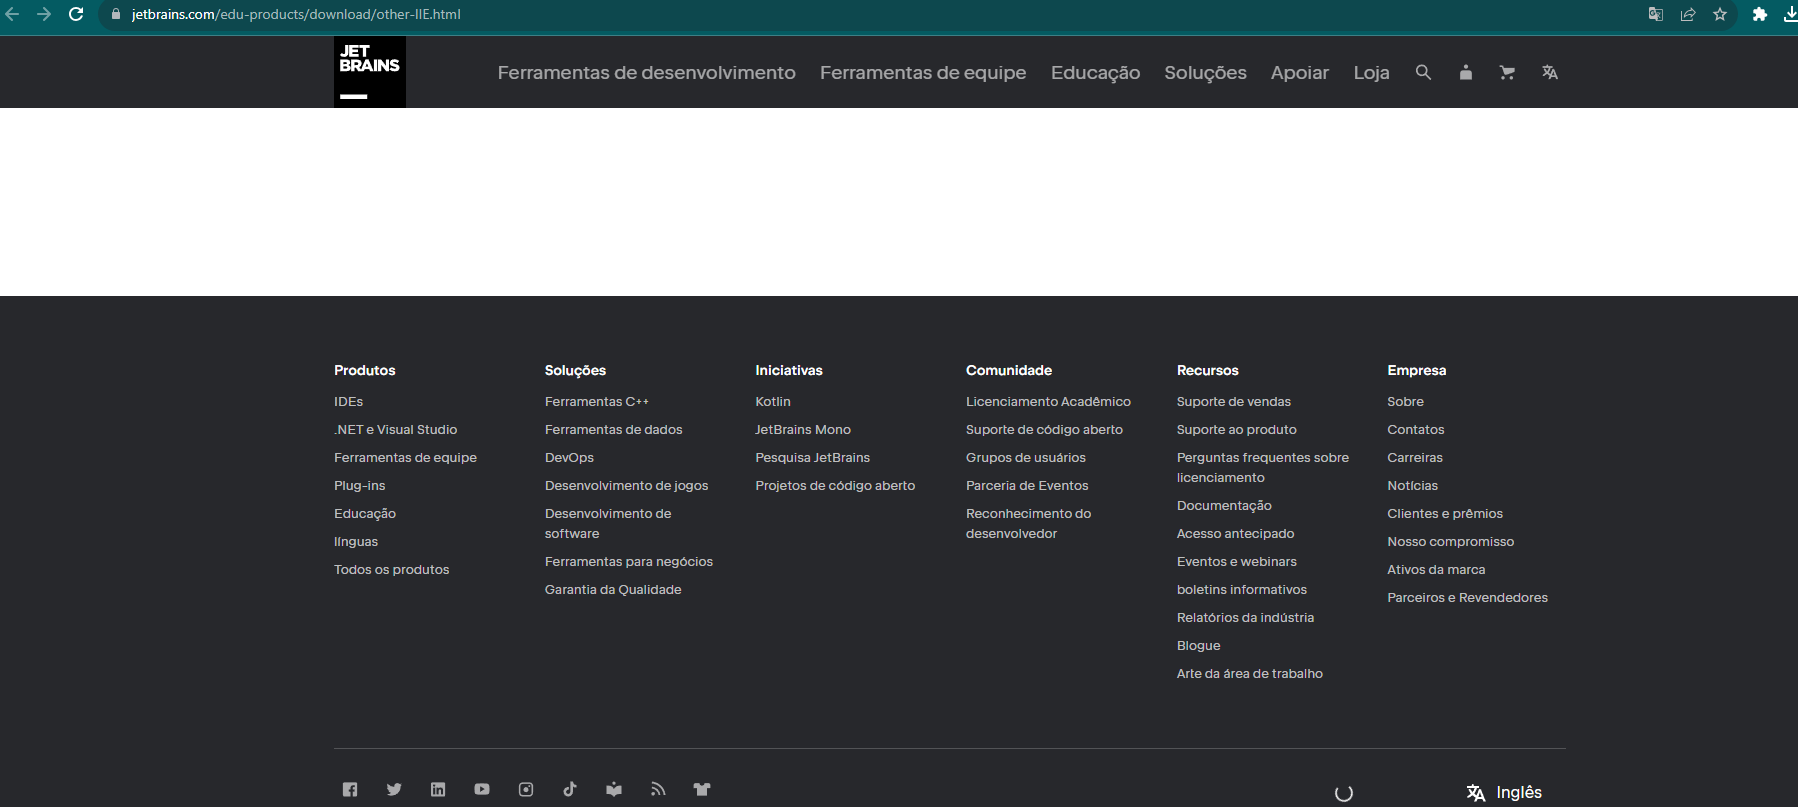Open Garantia da Qualidade link
1798x807 pixels.
613,589
